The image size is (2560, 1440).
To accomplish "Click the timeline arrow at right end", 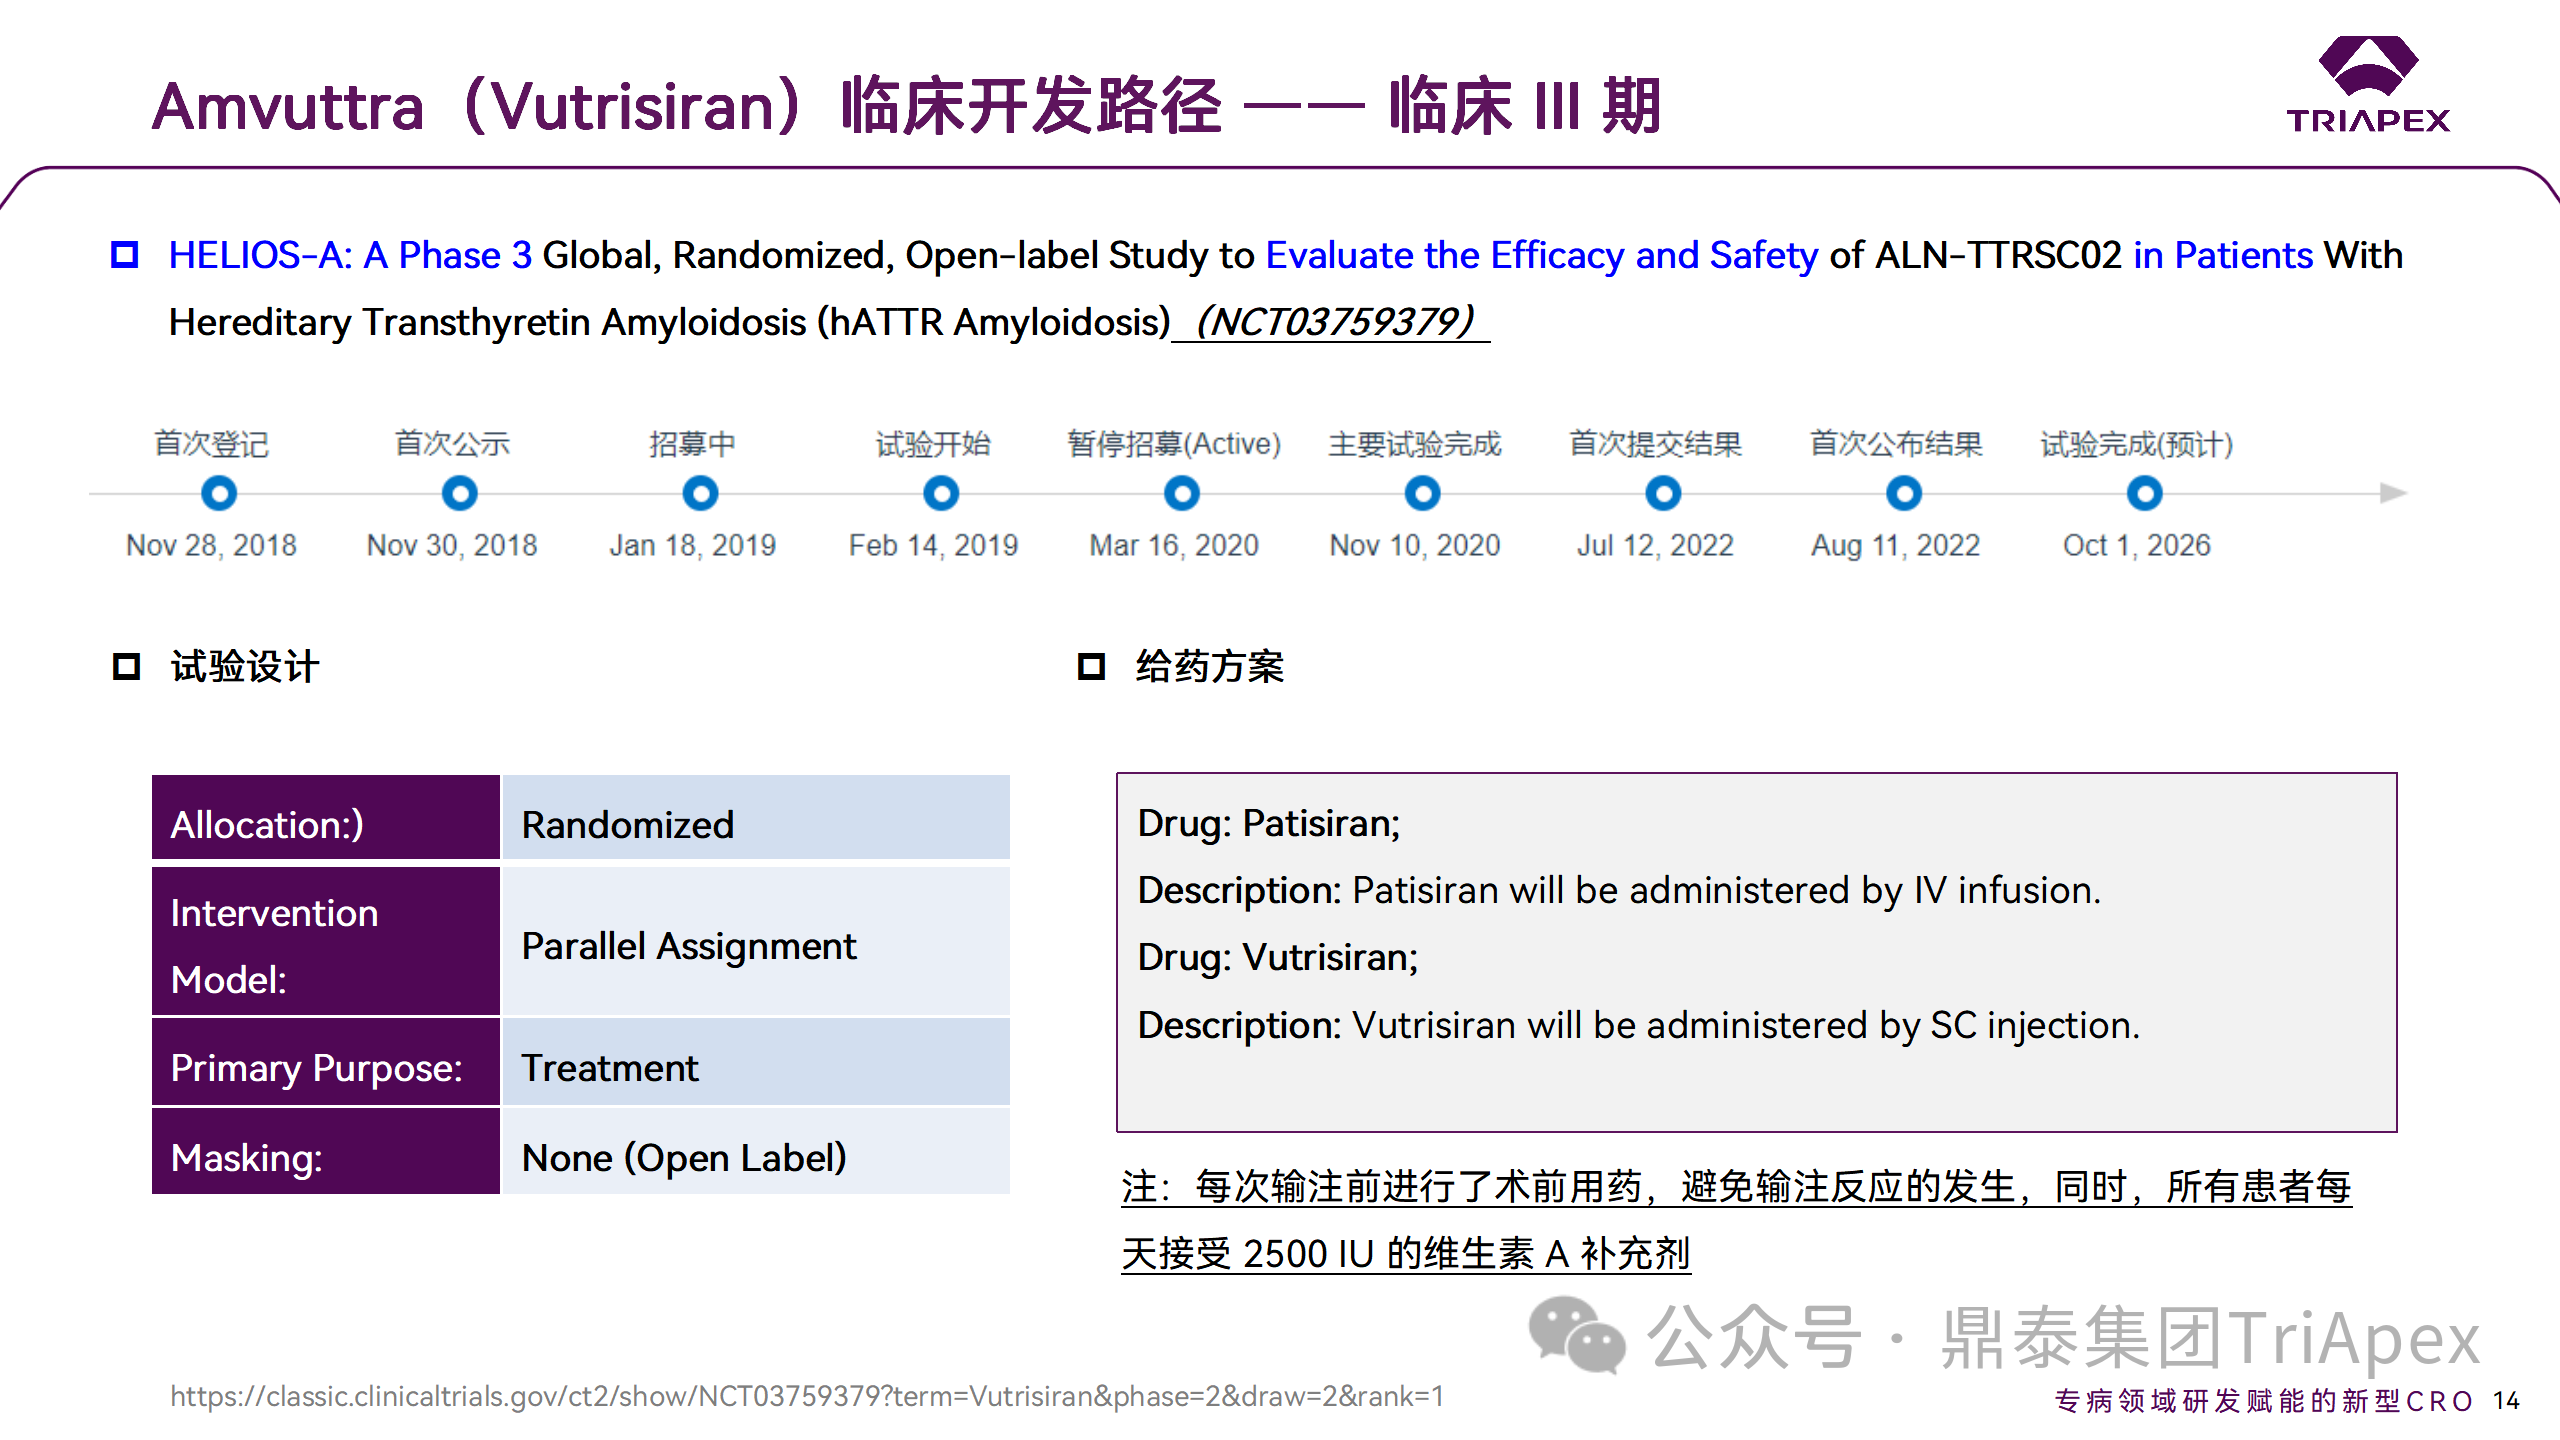I will [2391, 493].
